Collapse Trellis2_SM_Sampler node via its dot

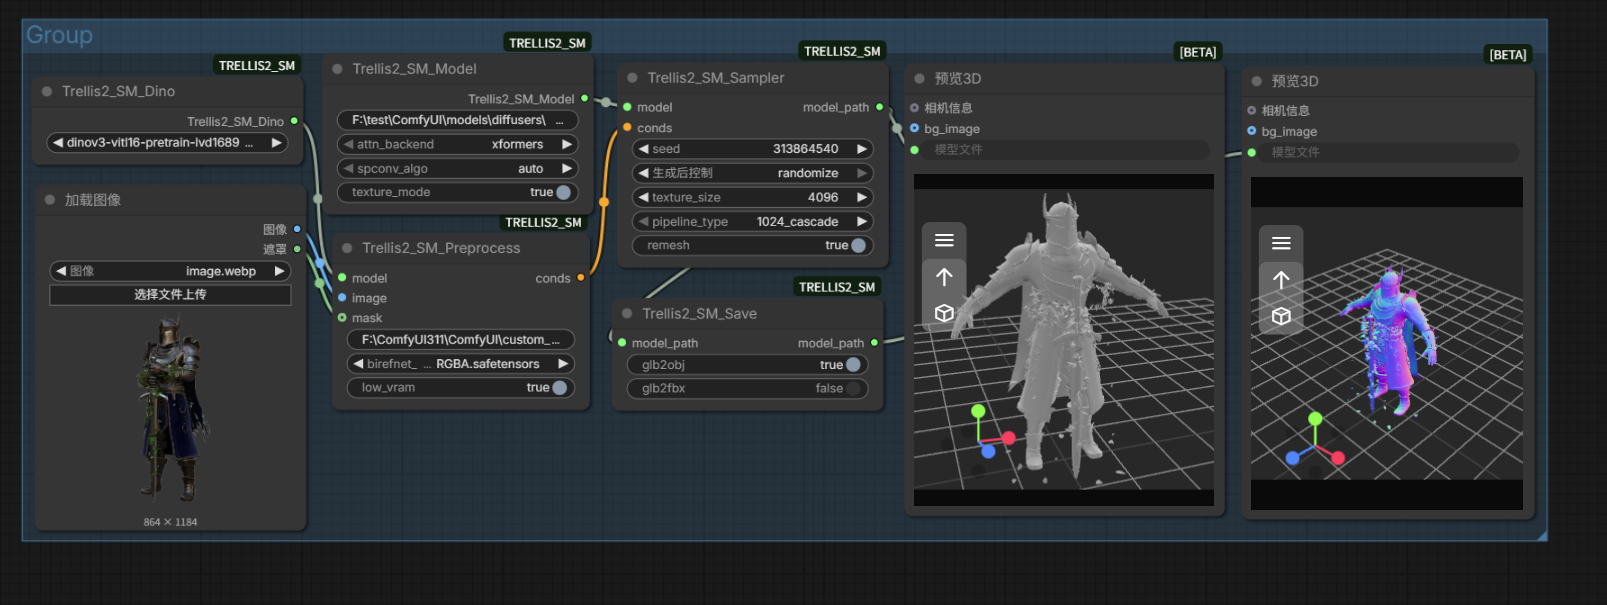pos(632,78)
